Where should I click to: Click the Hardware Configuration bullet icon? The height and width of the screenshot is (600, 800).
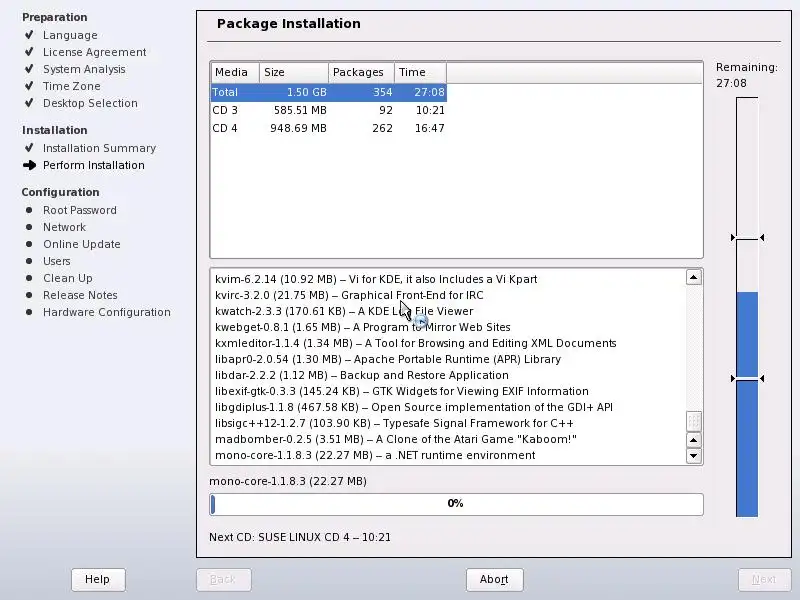pyautogui.click(x=29, y=312)
